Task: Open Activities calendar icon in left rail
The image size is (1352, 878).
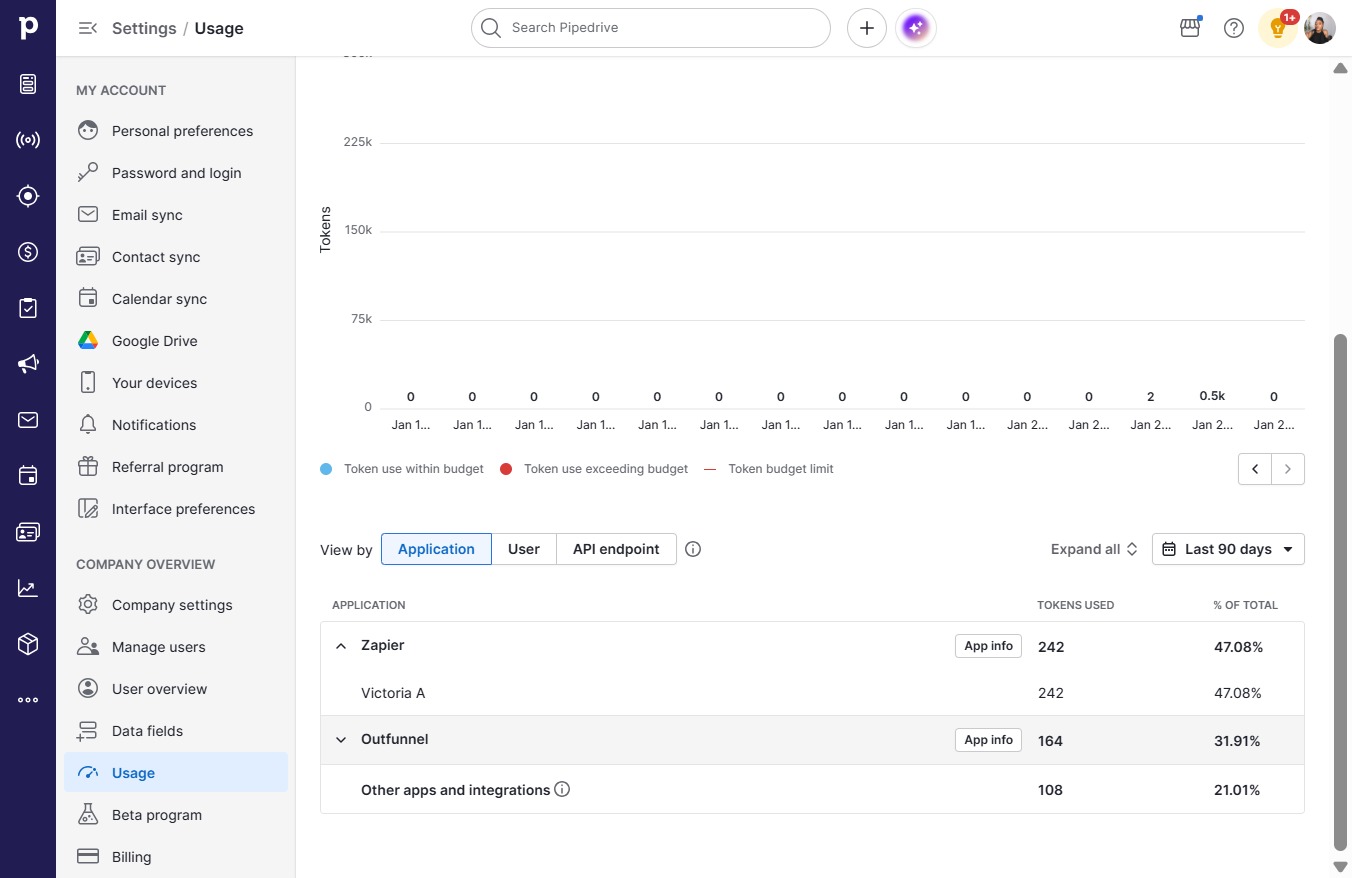Action: [28, 476]
